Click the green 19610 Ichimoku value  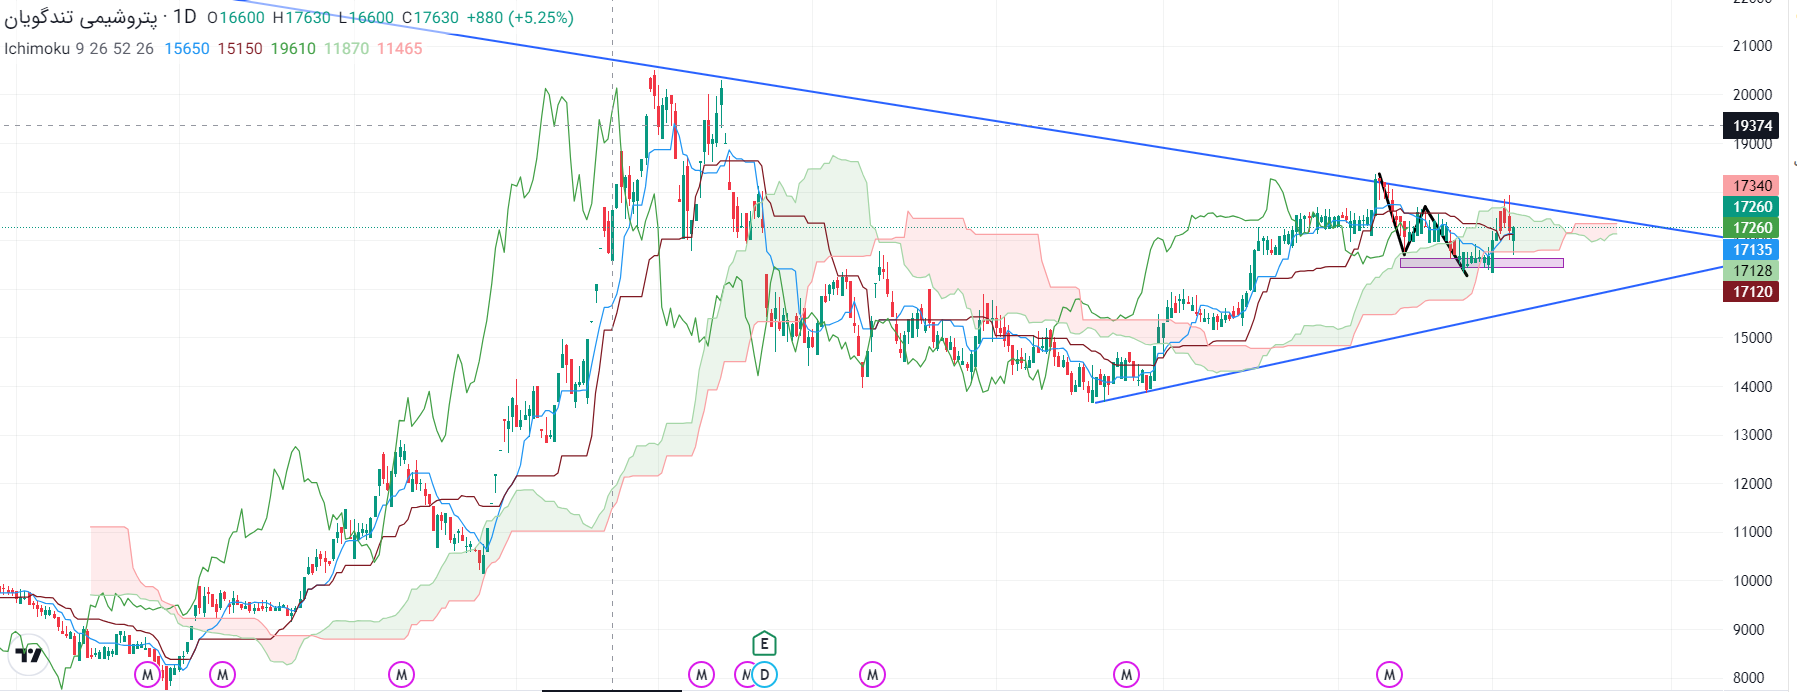click(x=293, y=48)
